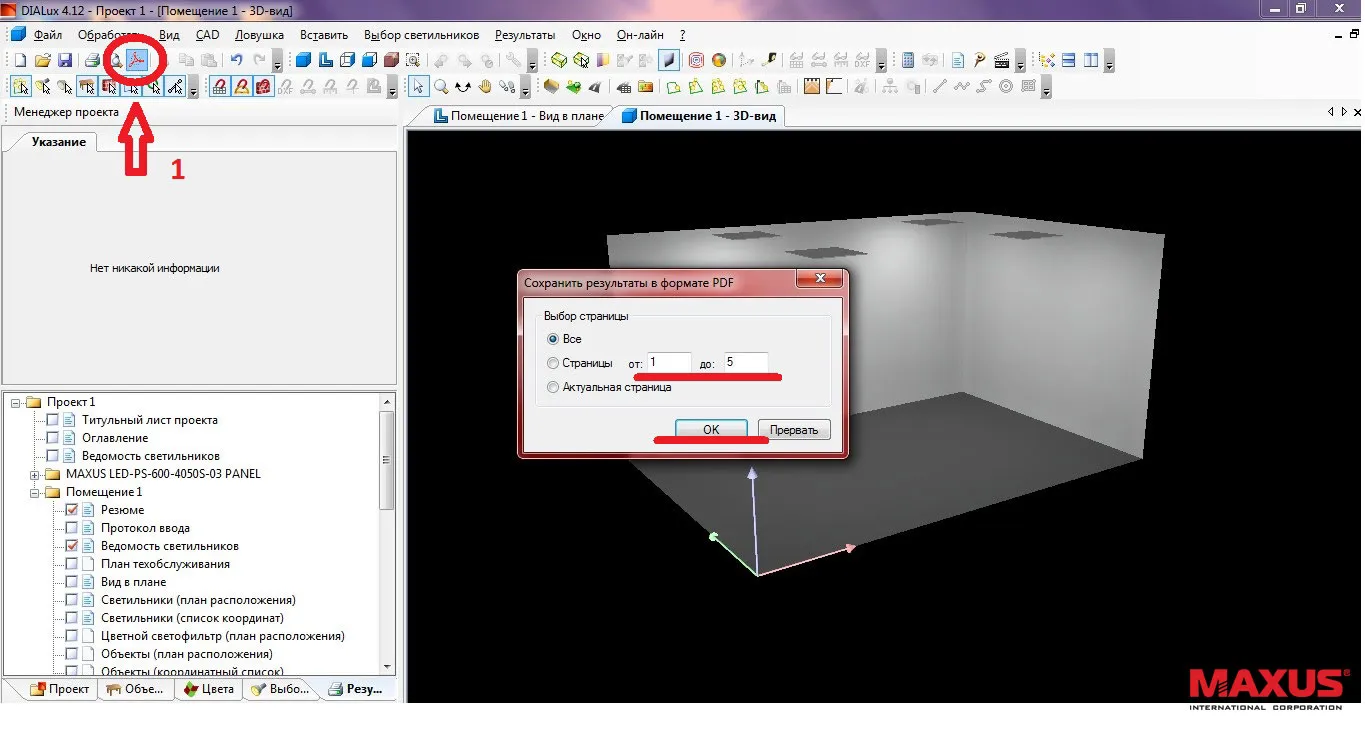The height and width of the screenshot is (730, 1365).
Task: Confirm PDF export with OK button
Action: [x=711, y=430]
